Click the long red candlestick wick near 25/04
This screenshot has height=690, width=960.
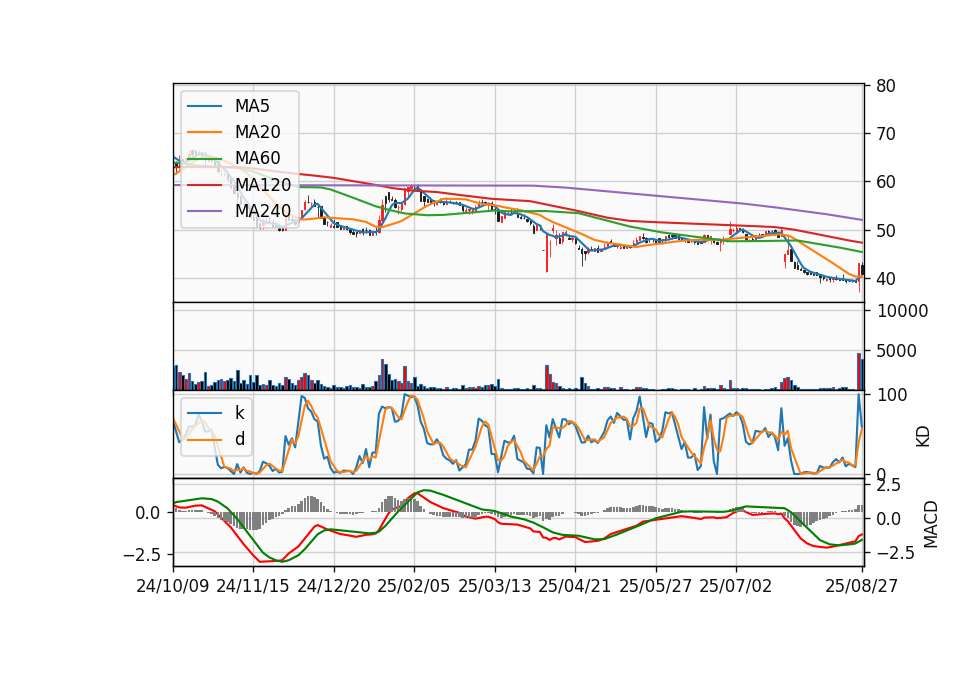547,254
